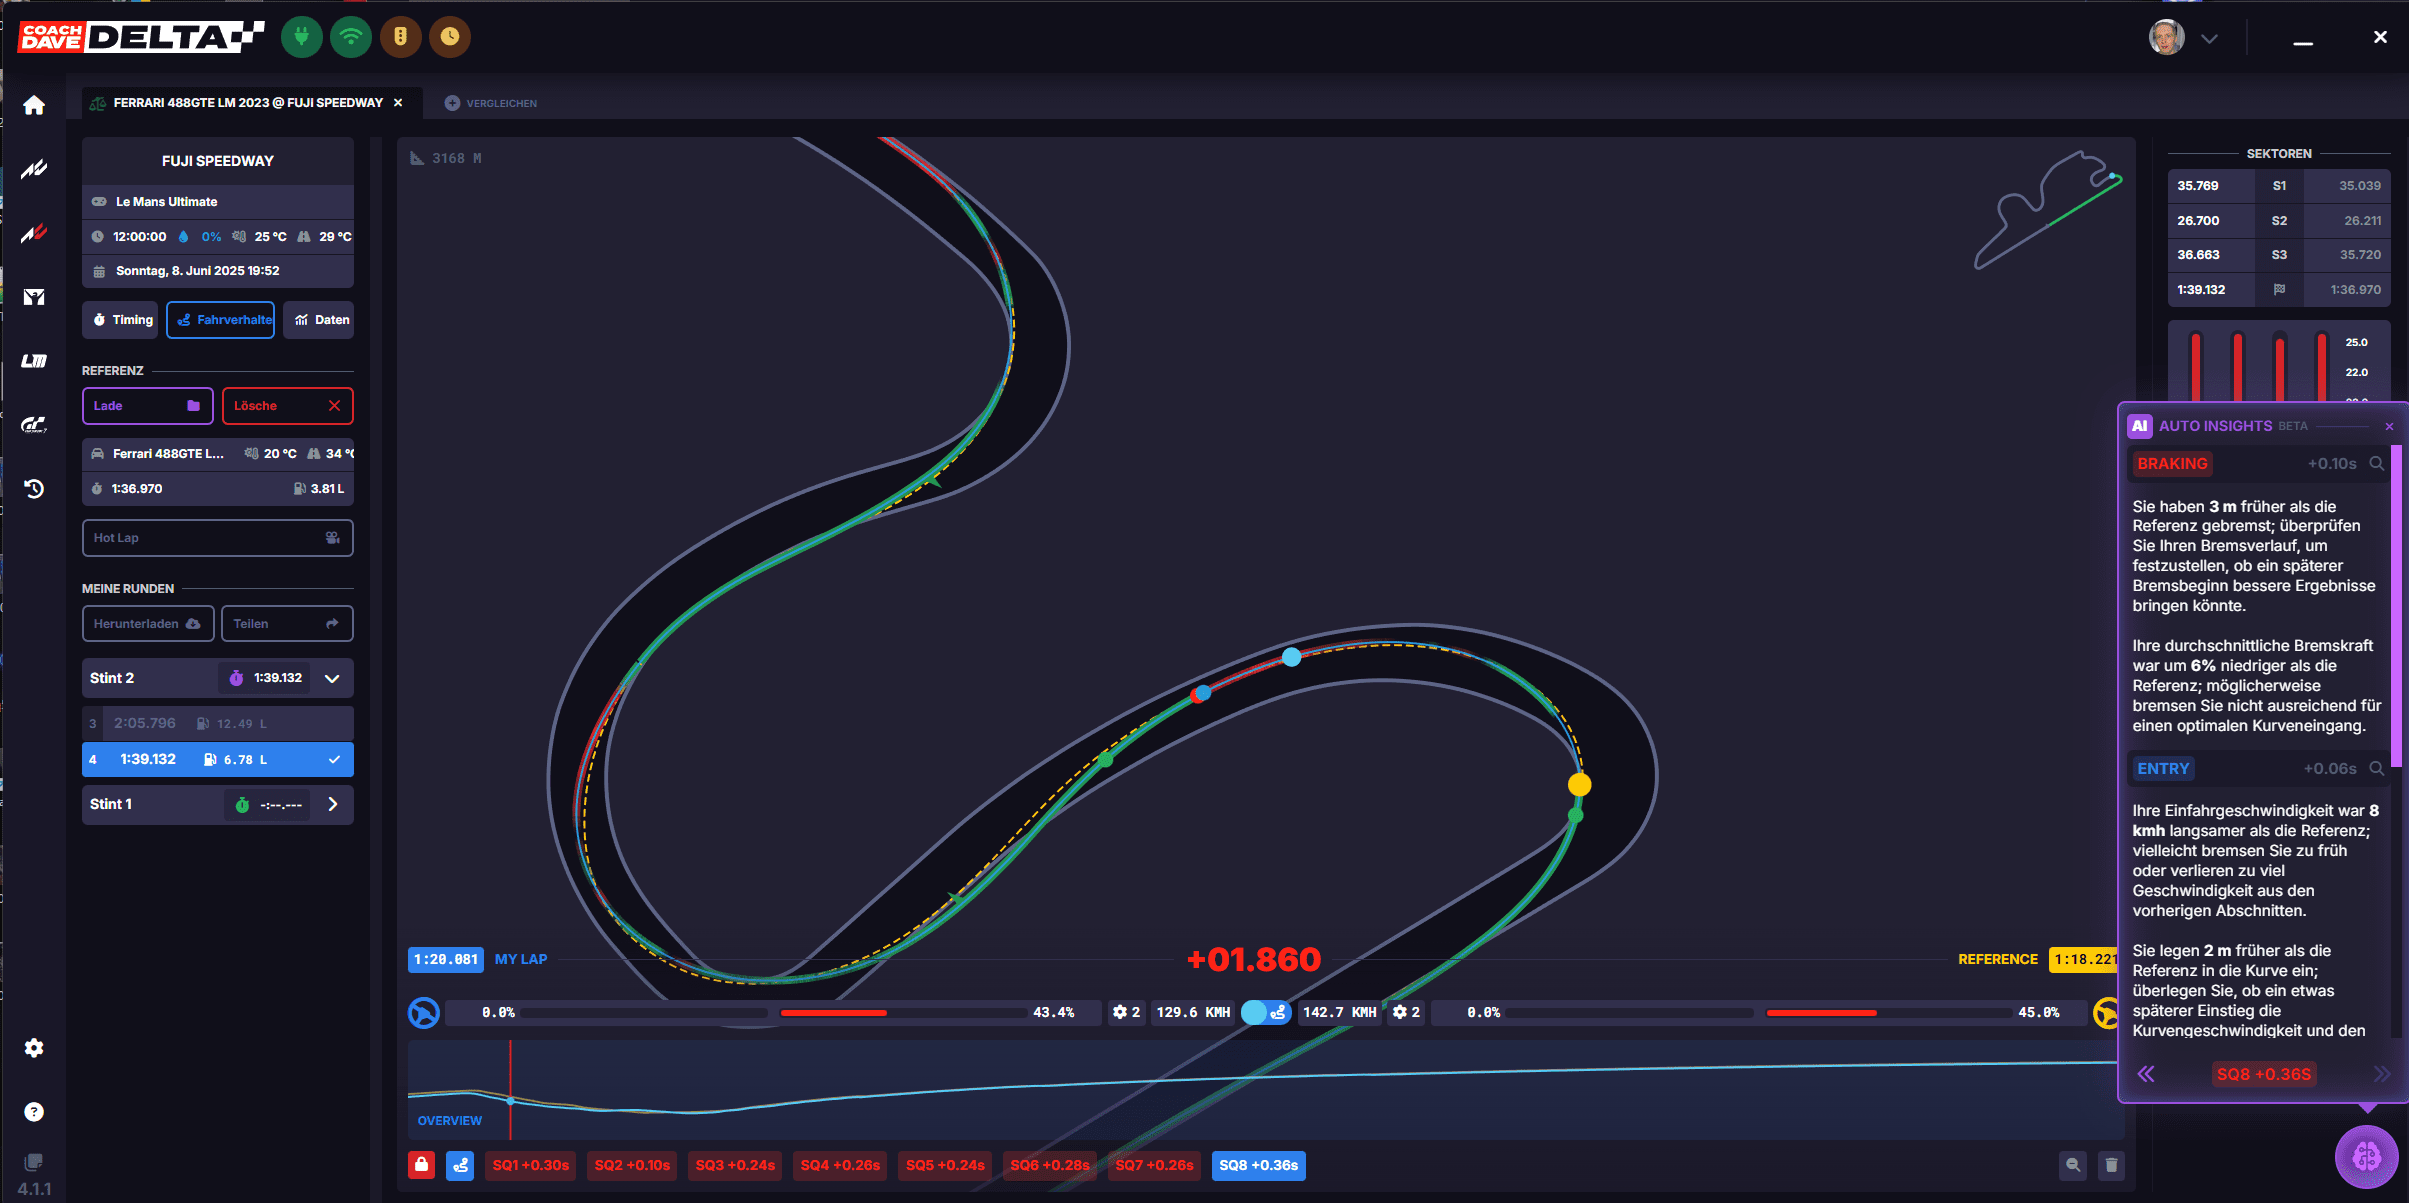This screenshot has width=2409, height=1203.
Task: Click the my lap brake/throttle progress bar
Action: tap(773, 1013)
